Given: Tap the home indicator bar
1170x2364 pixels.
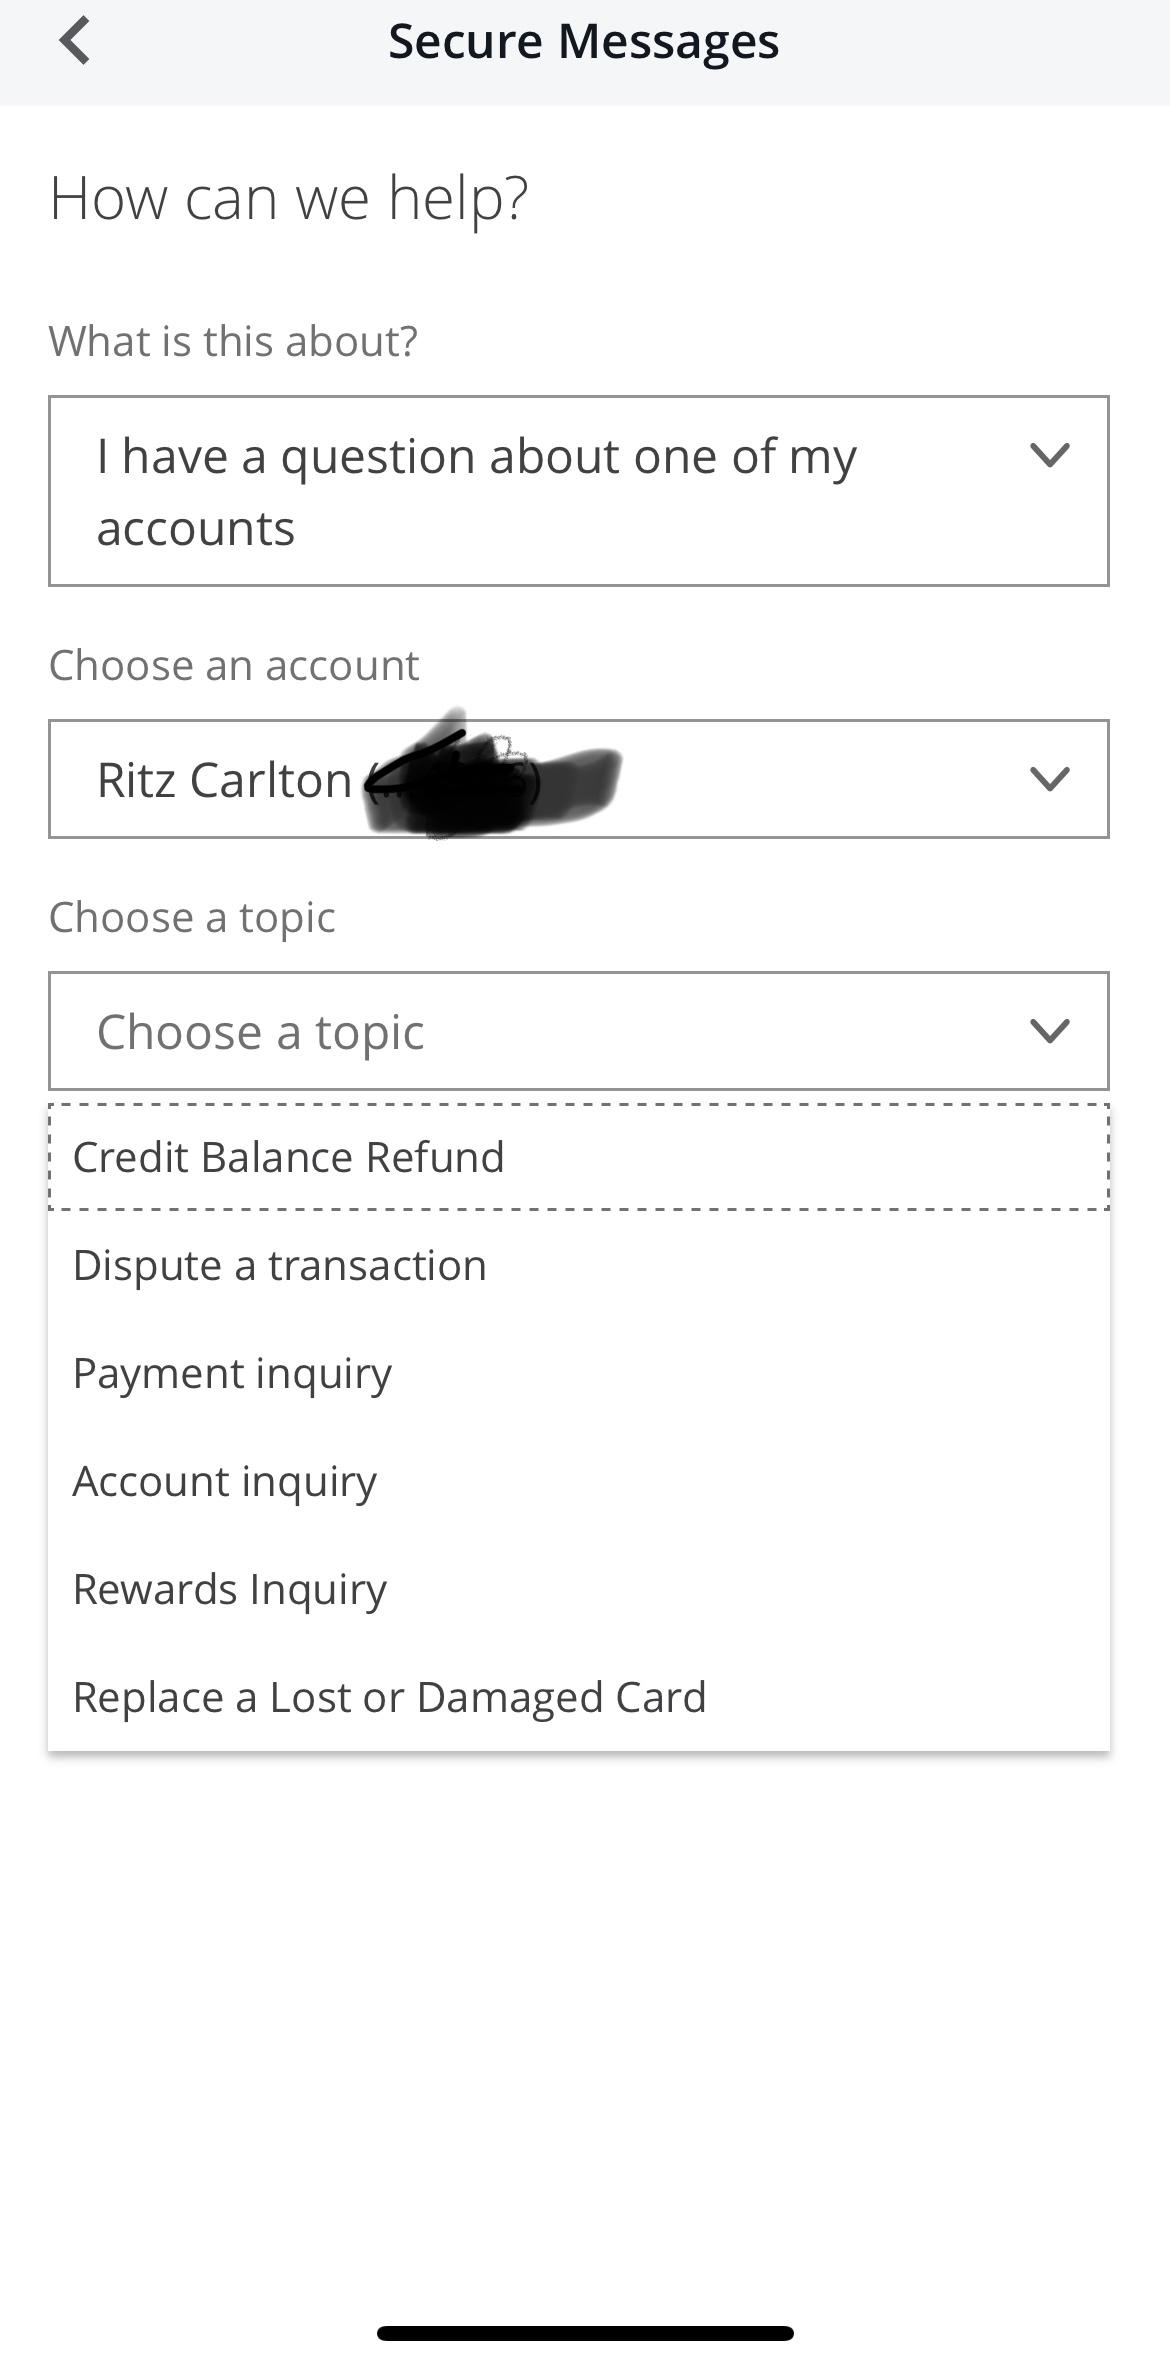Looking at the screenshot, I should [585, 2333].
